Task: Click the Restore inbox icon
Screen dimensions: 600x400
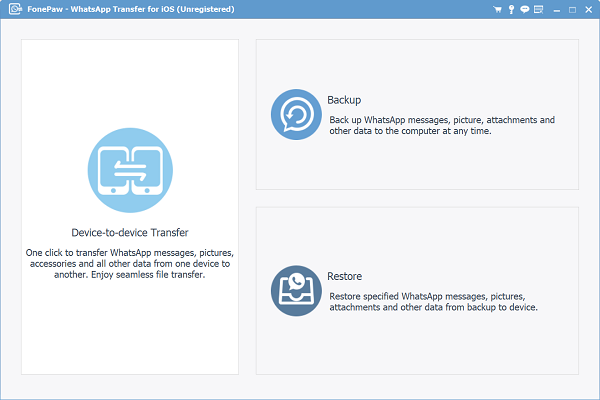Action: coord(296,291)
